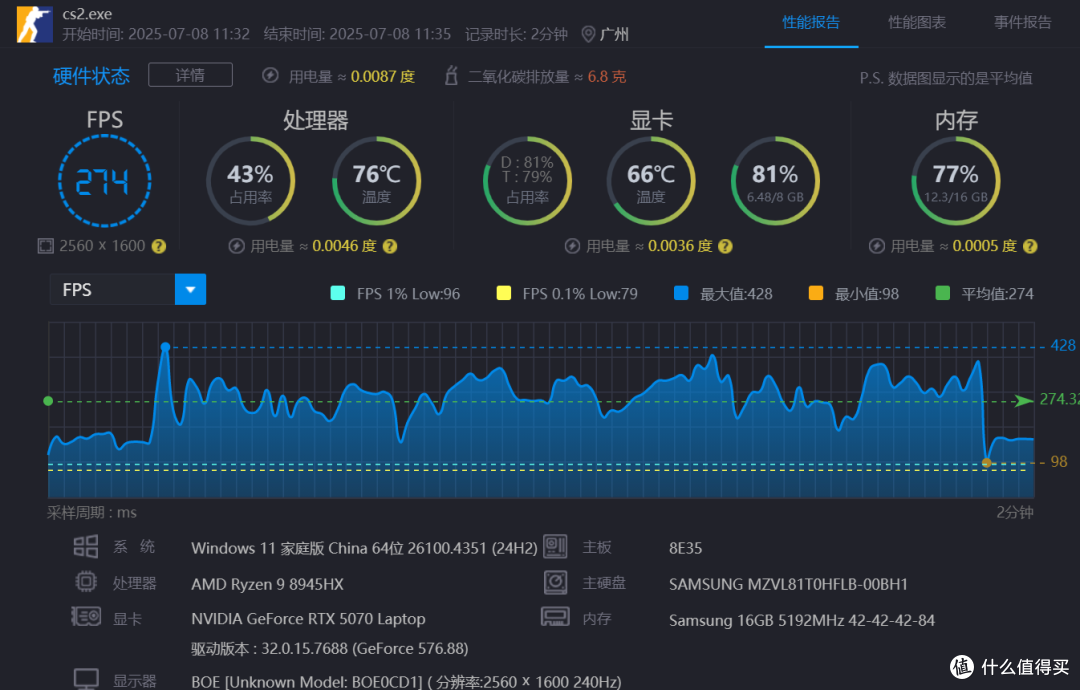
Task: Click the power usage lightning icon beside 0.0087 度
Action: coord(270,76)
